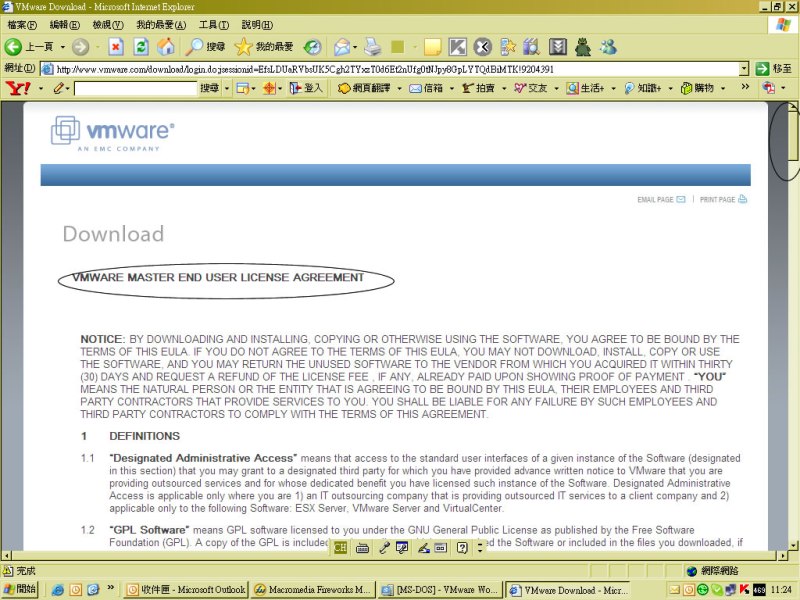Viewport: 800px width, 600px height.
Task: Open the 開始 Start menu
Action: (x=19, y=589)
